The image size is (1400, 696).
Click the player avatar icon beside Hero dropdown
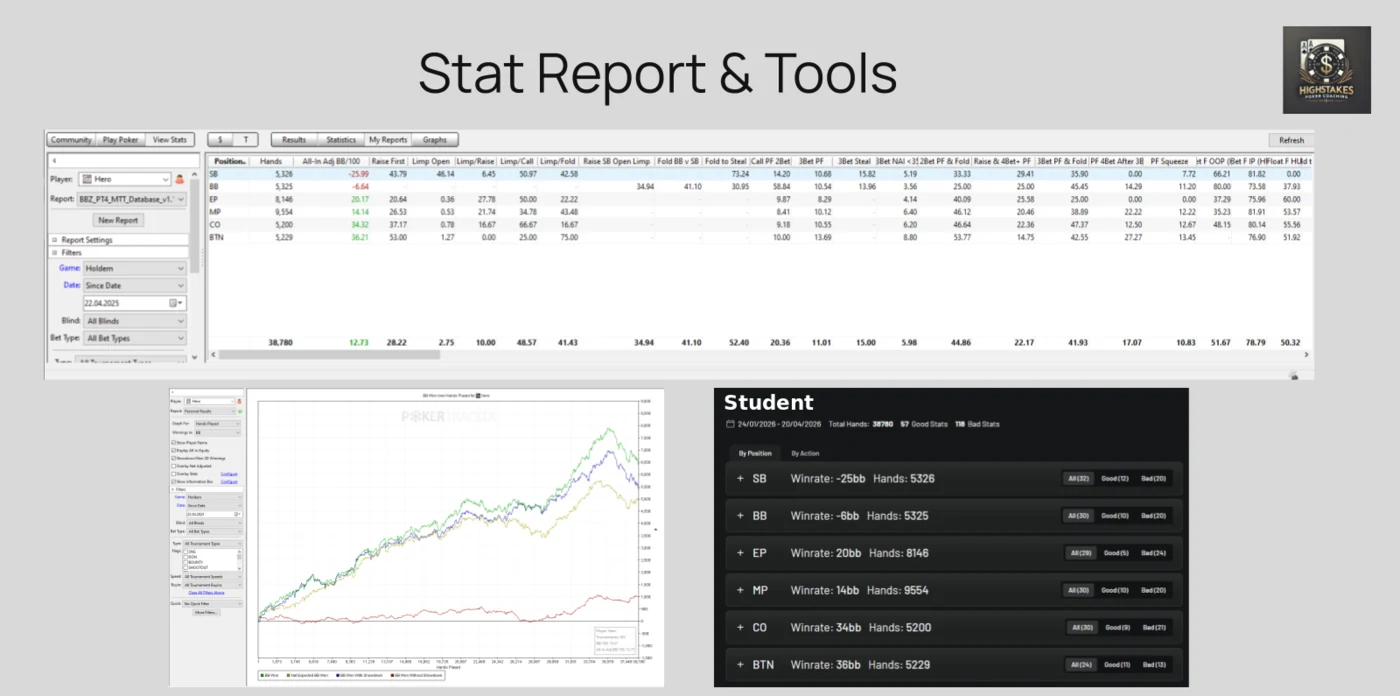(180, 179)
